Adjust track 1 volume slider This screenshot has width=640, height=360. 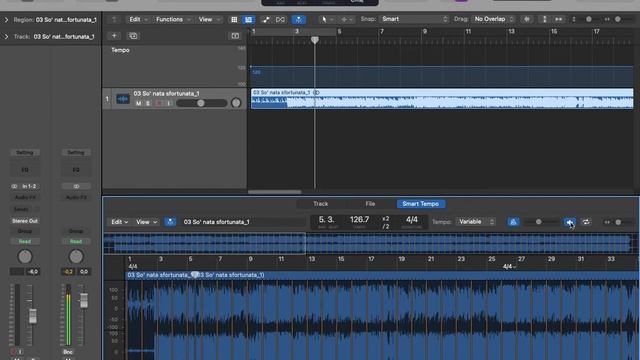coord(202,103)
